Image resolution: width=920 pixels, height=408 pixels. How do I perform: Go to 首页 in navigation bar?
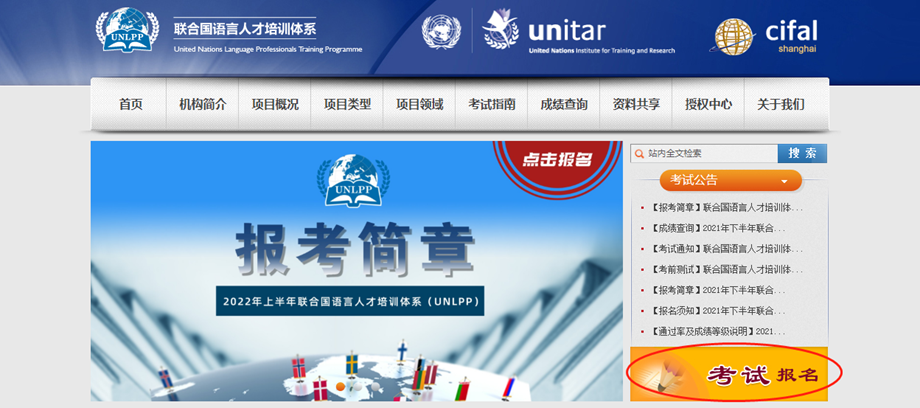pos(131,104)
